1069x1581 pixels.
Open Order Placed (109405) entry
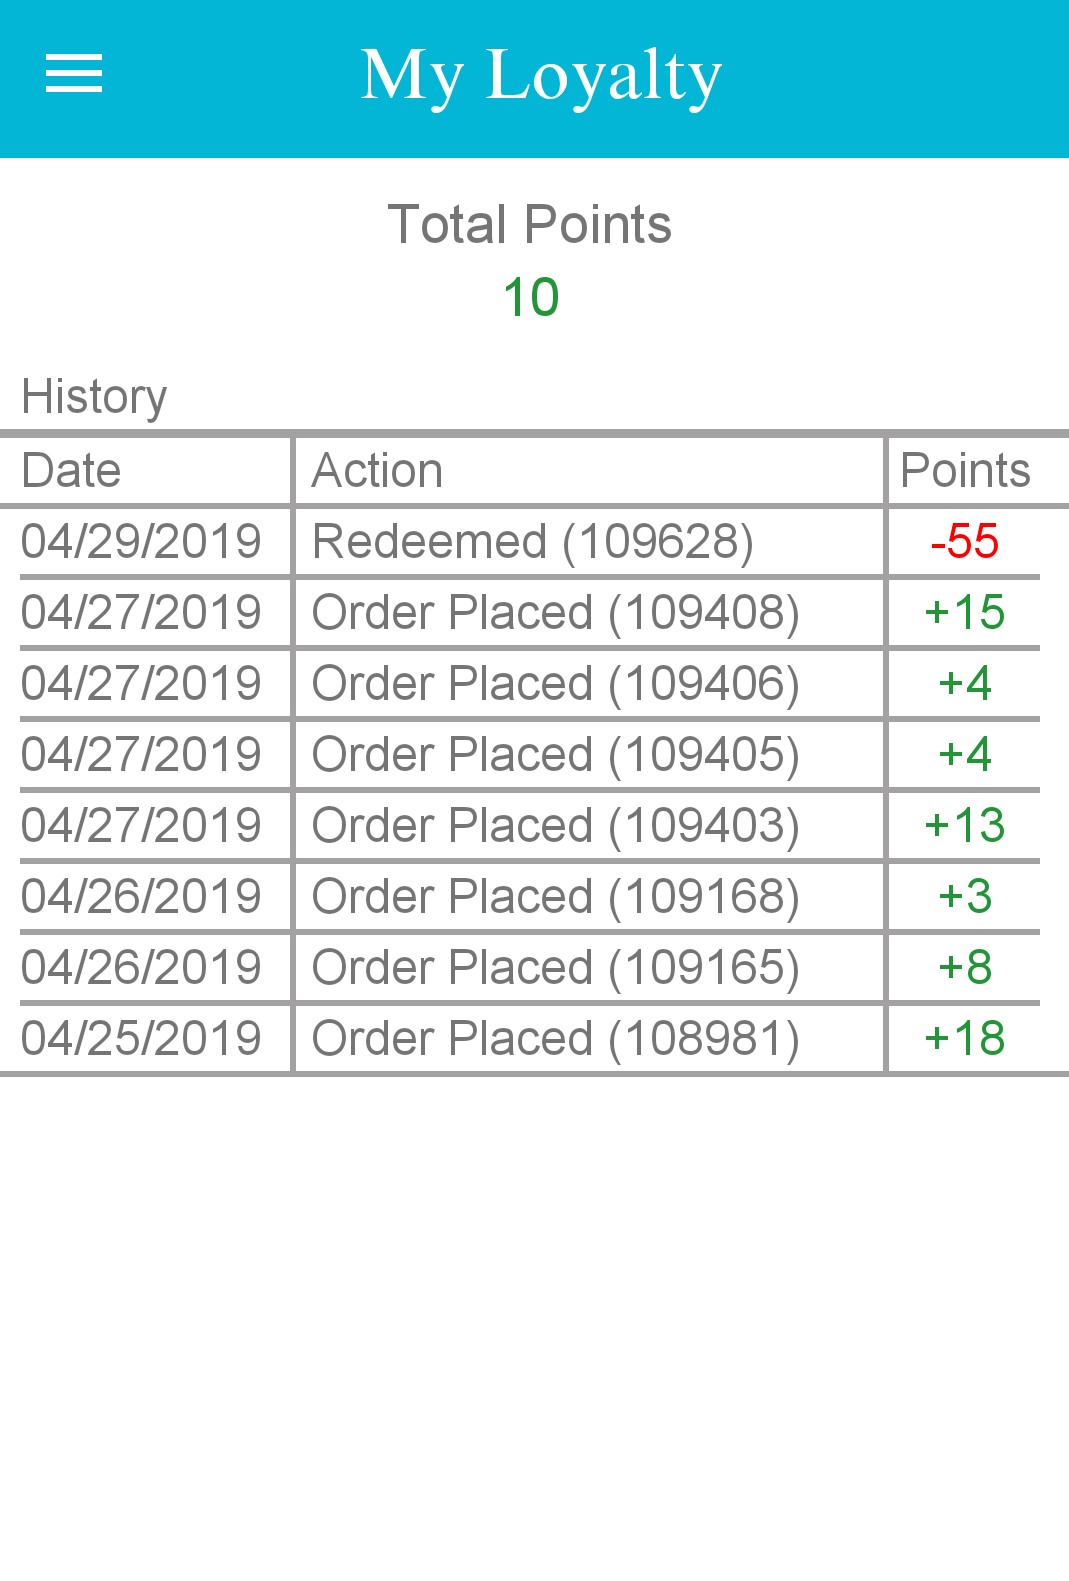click(x=556, y=755)
